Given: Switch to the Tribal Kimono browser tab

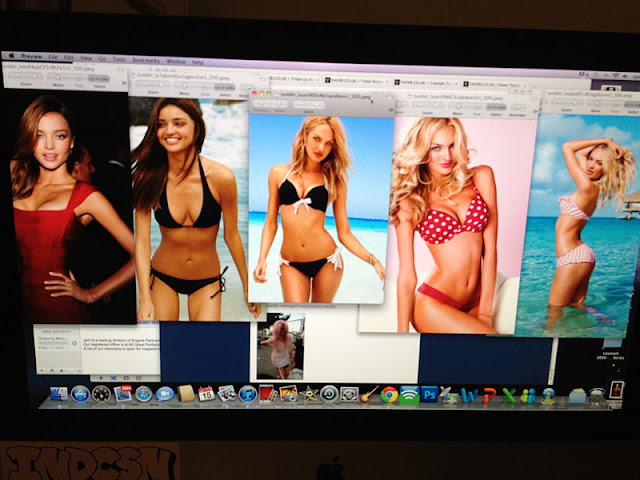Looking at the screenshot, I should click(357, 81).
